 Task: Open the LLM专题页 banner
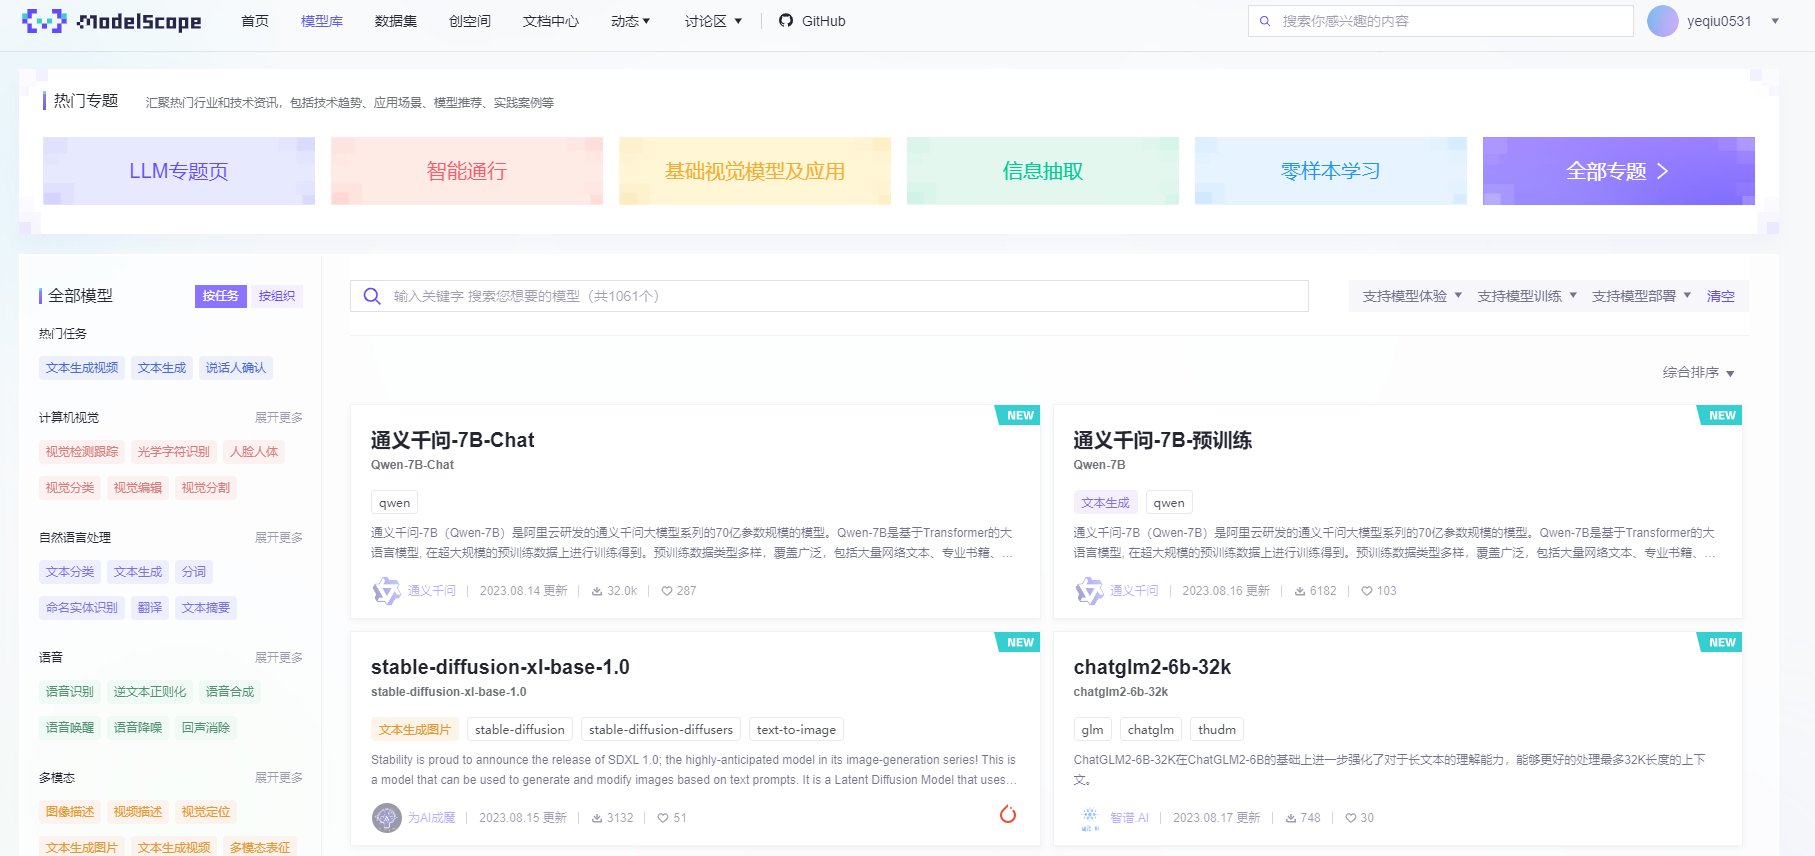click(179, 171)
